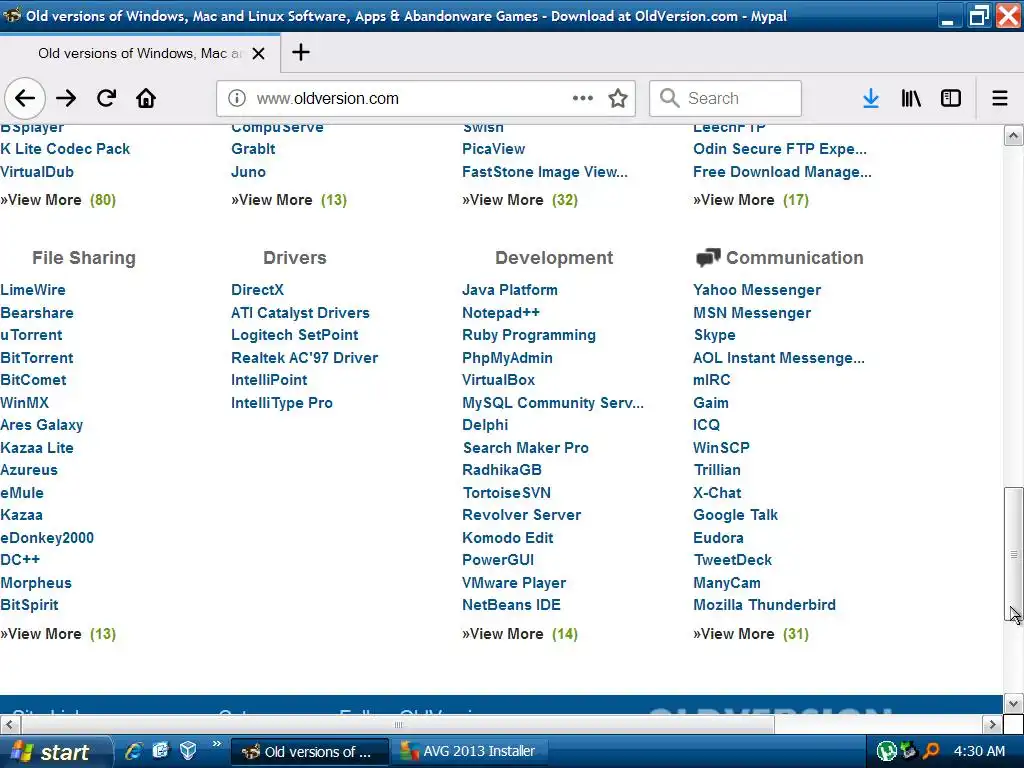The height and width of the screenshot is (768, 1024).
Task: Open page actions three-dot menu
Action: point(583,99)
